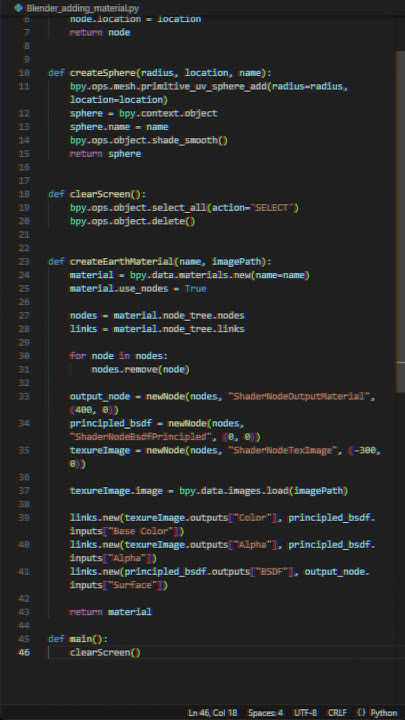
Task: Click 'clearScreen()' call on line 46
Action: pyautogui.click(x=105, y=652)
